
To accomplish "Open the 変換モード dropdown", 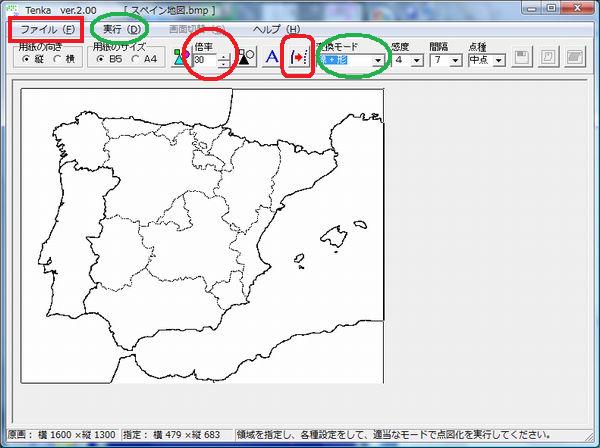I will (377, 61).
